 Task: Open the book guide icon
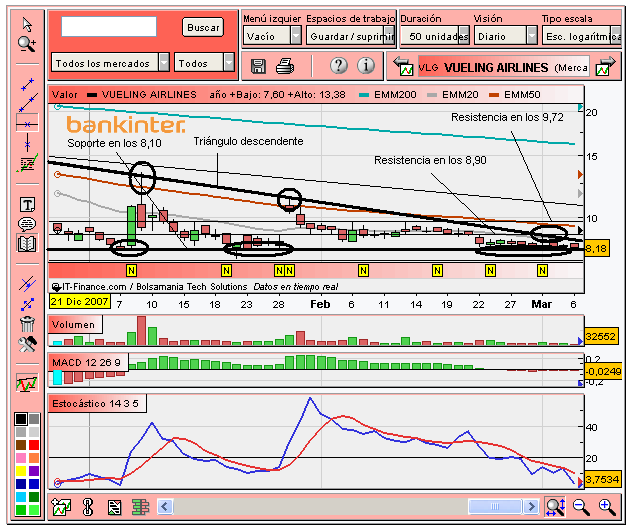point(27,243)
